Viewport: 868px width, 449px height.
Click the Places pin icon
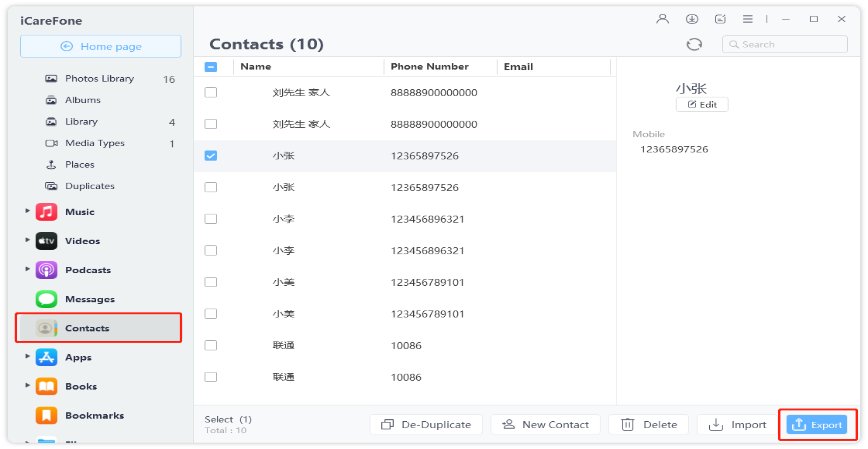tap(51, 164)
